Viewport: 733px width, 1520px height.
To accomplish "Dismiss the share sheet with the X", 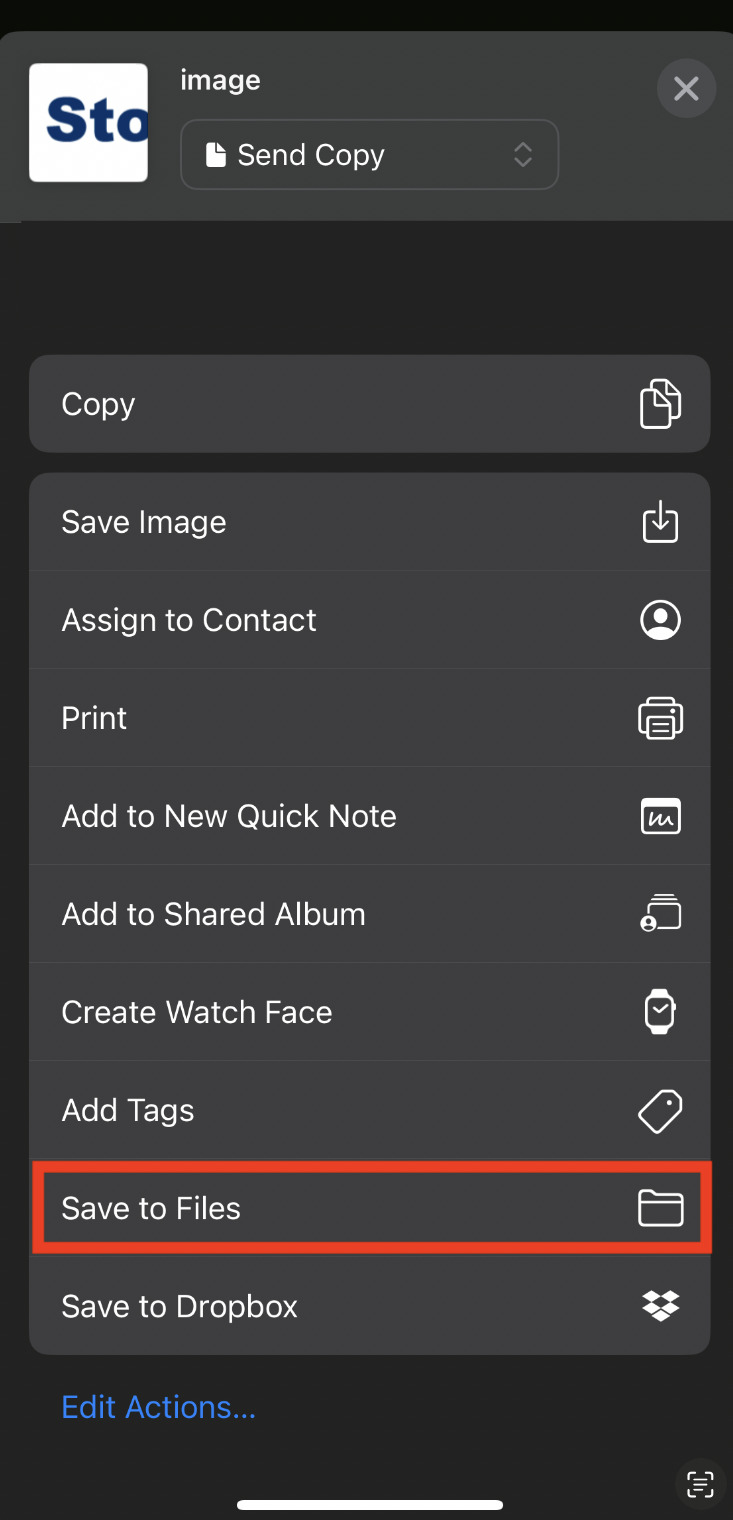I will (686, 88).
